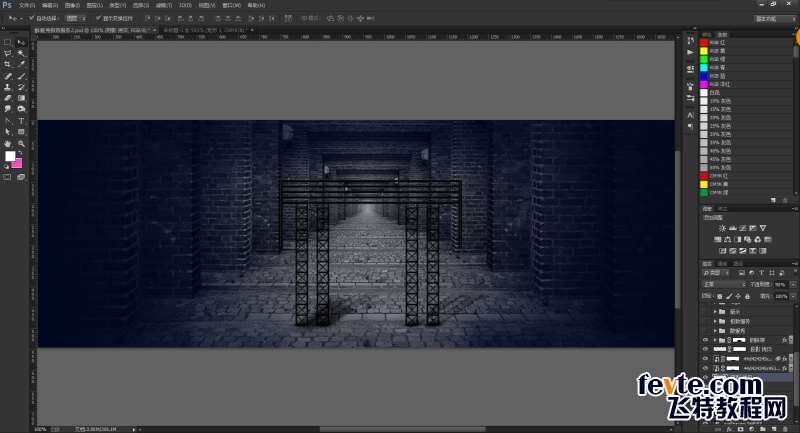Screen dimensions: 800x433
Task: Select the Clone Stamp tool
Action: (8, 87)
